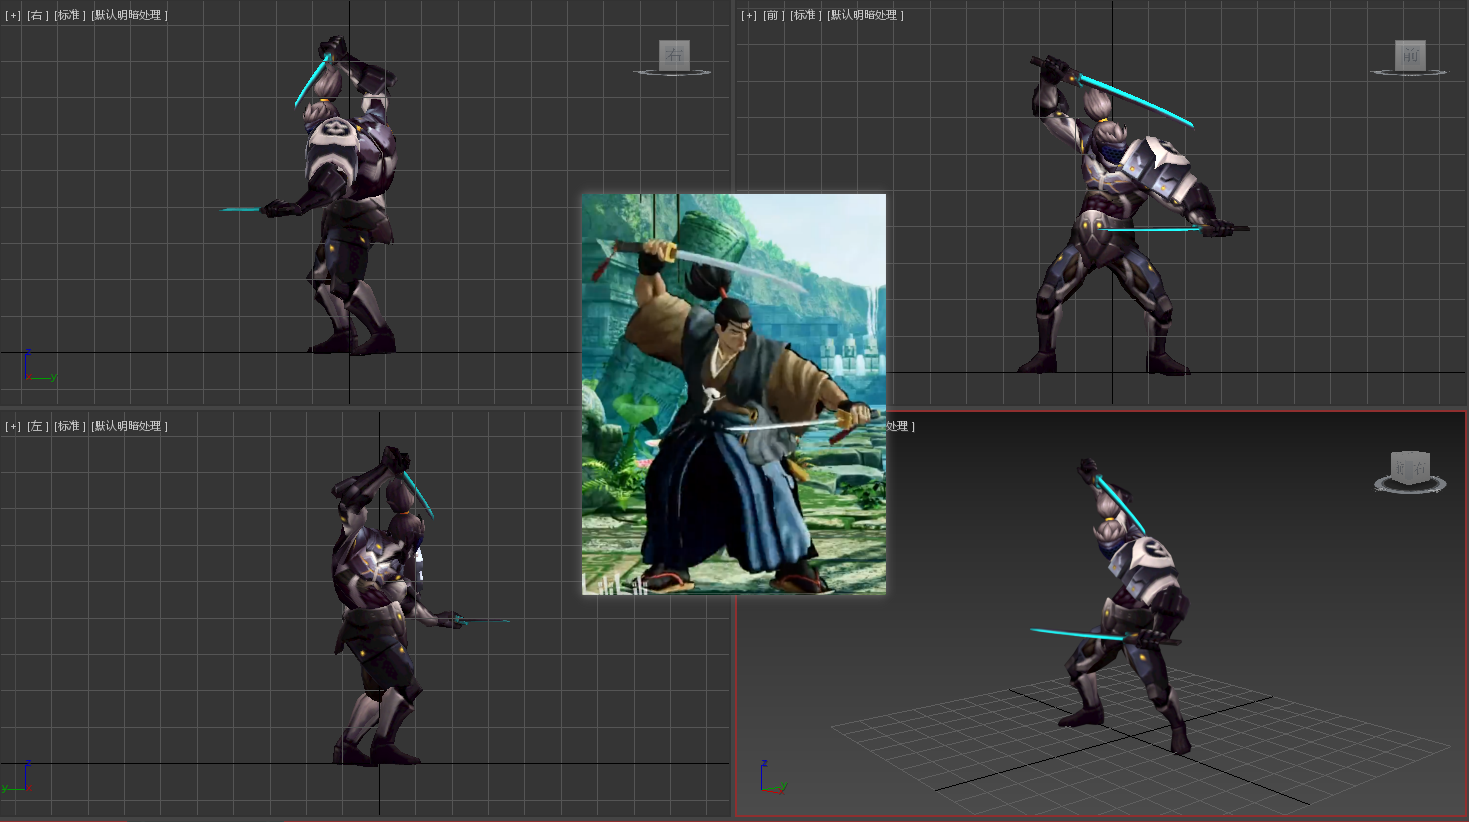Click [标准] in the Front (前) viewport
Image resolution: width=1469 pixels, height=822 pixels.
coord(805,15)
